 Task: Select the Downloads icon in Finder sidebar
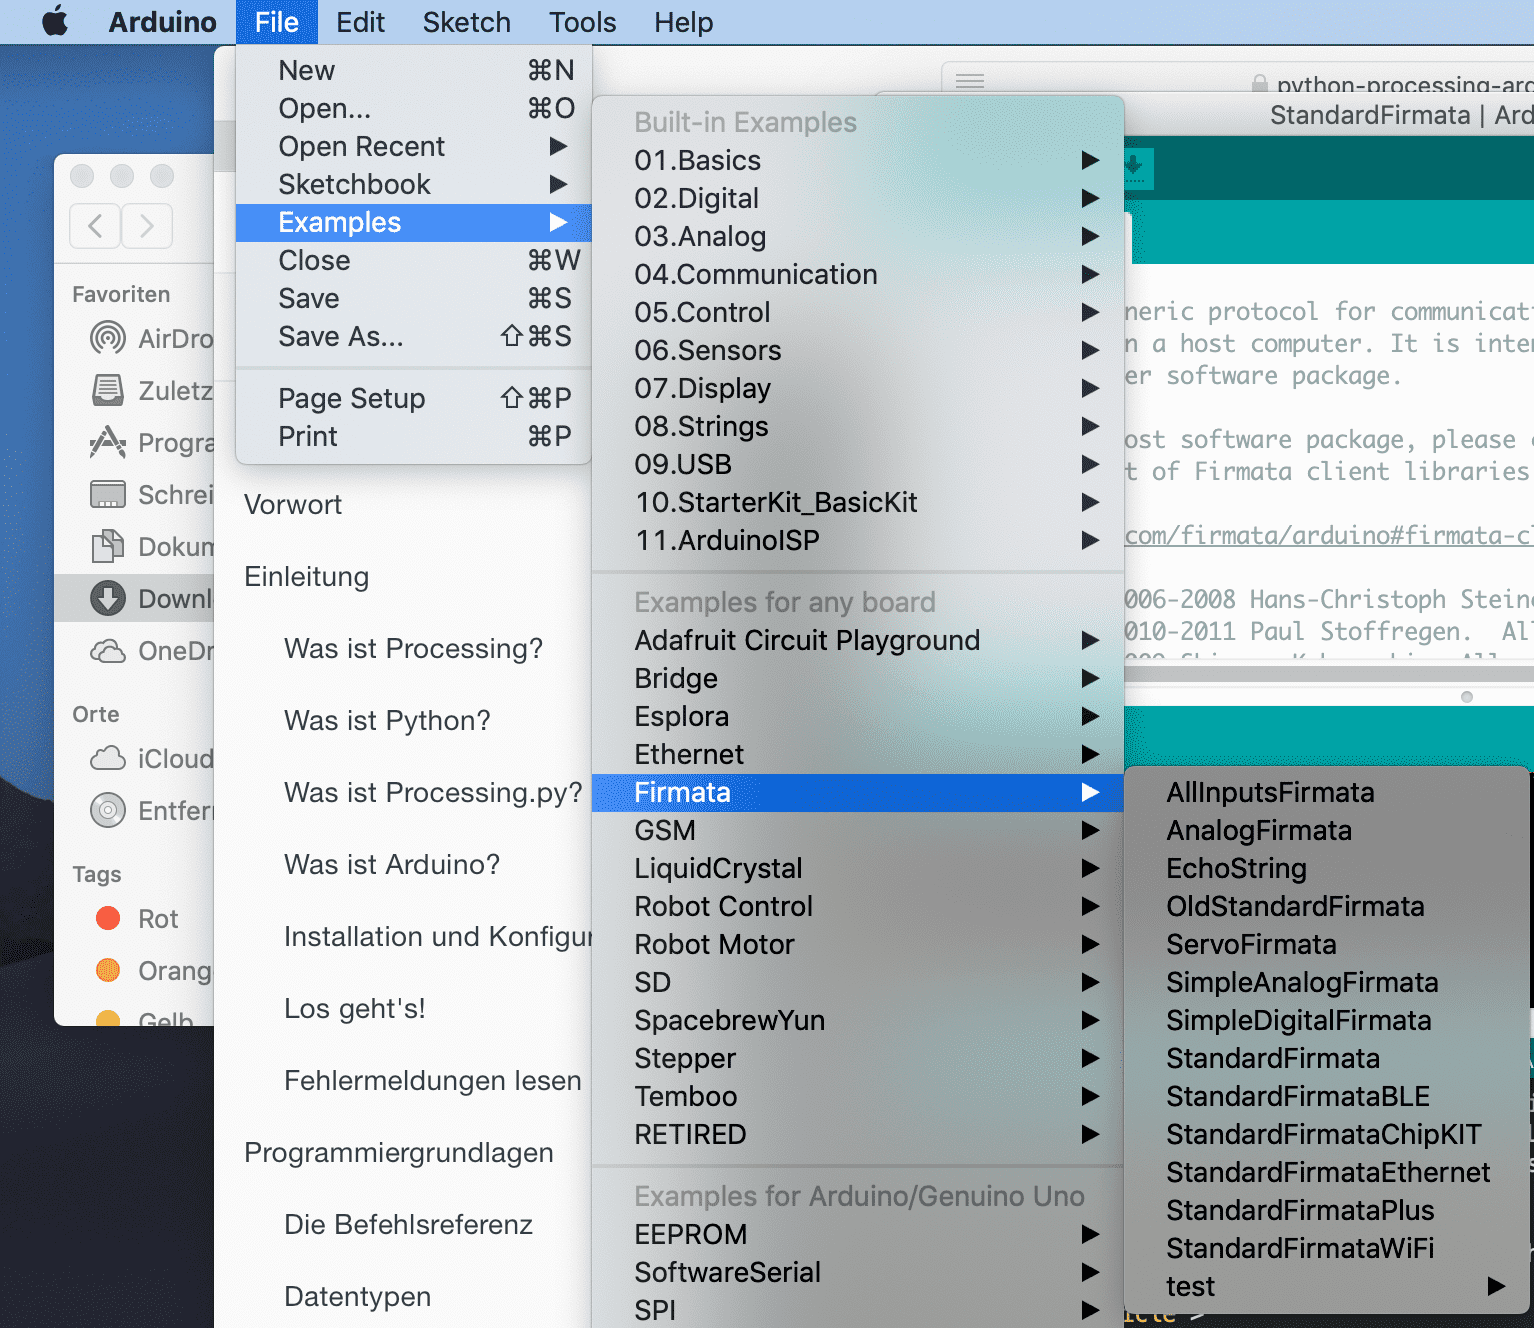pos(108,598)
